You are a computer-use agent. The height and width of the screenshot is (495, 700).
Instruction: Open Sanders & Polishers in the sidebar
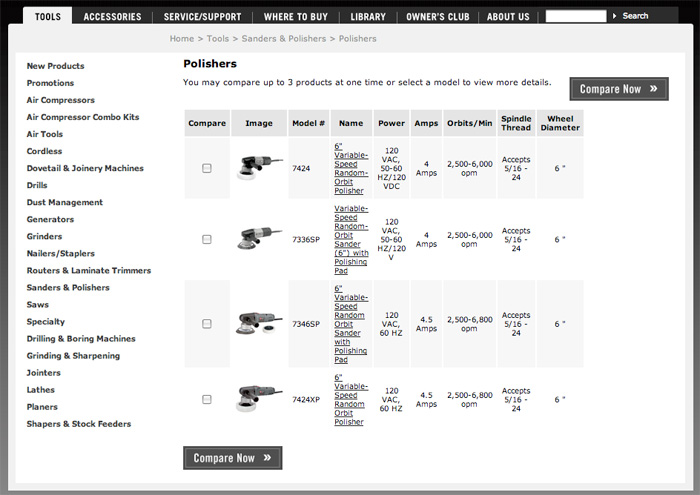pyautogui.click(x=68, y=287)
